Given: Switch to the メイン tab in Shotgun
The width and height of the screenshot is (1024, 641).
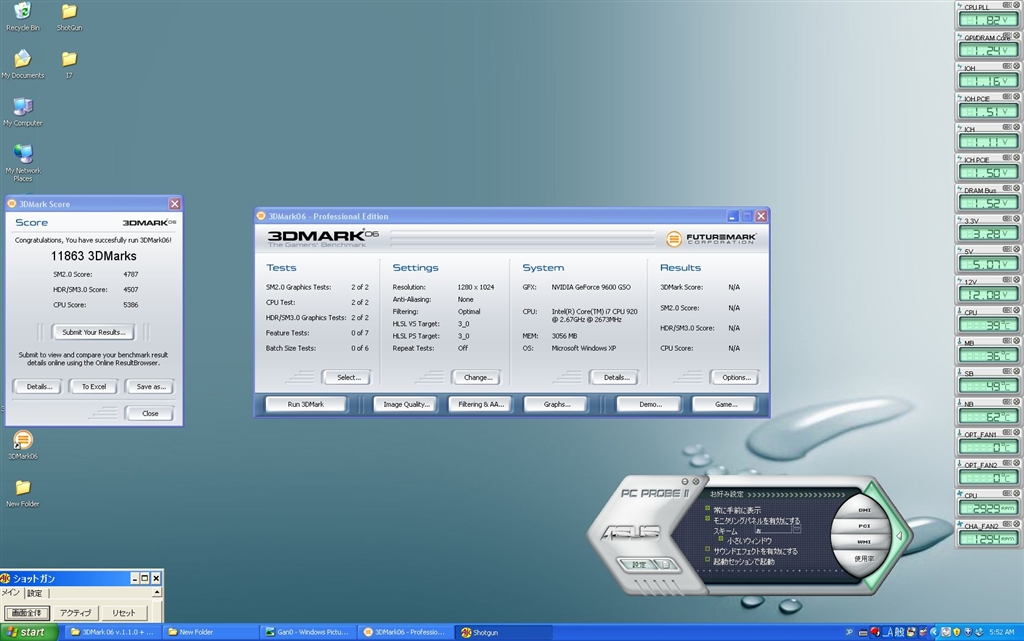Looking at the screenshot, I should tap(10, 593).
